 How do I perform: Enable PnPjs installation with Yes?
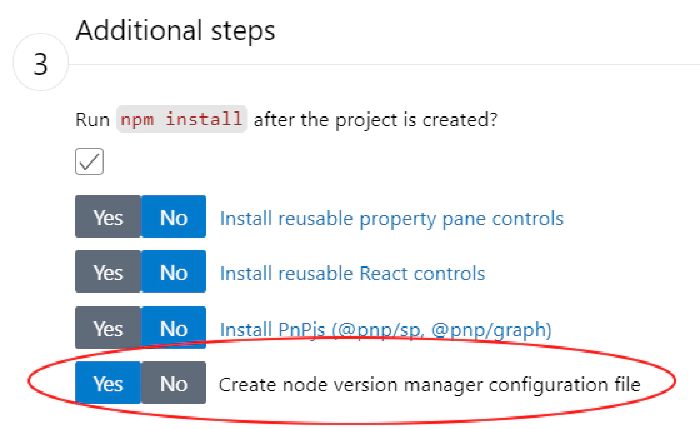tap(108, 328)
